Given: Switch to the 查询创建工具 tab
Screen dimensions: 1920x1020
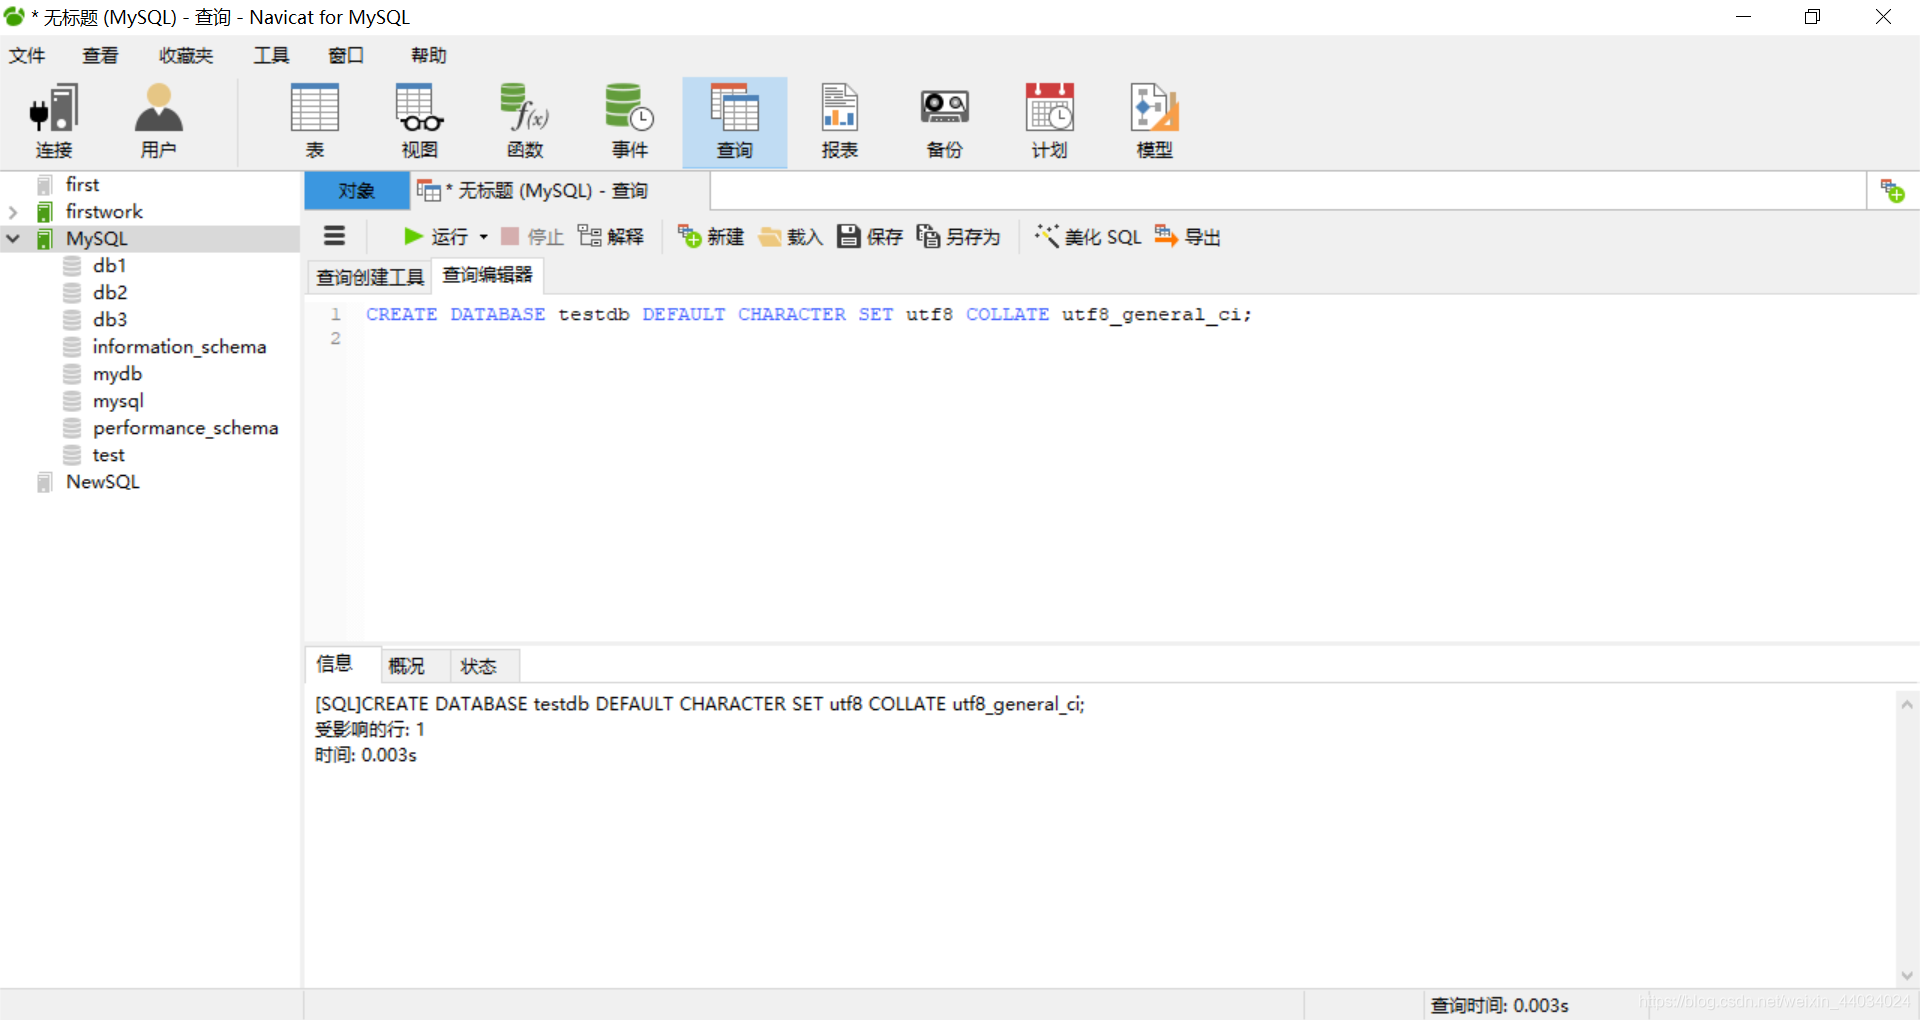Looking at the screenshot, I should click(x=370, y=277).
